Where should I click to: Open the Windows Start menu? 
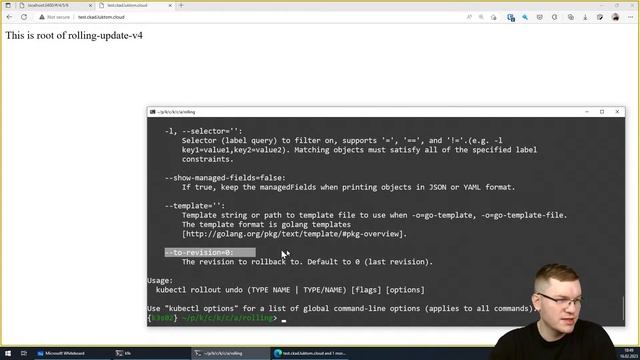pos(8,353)
